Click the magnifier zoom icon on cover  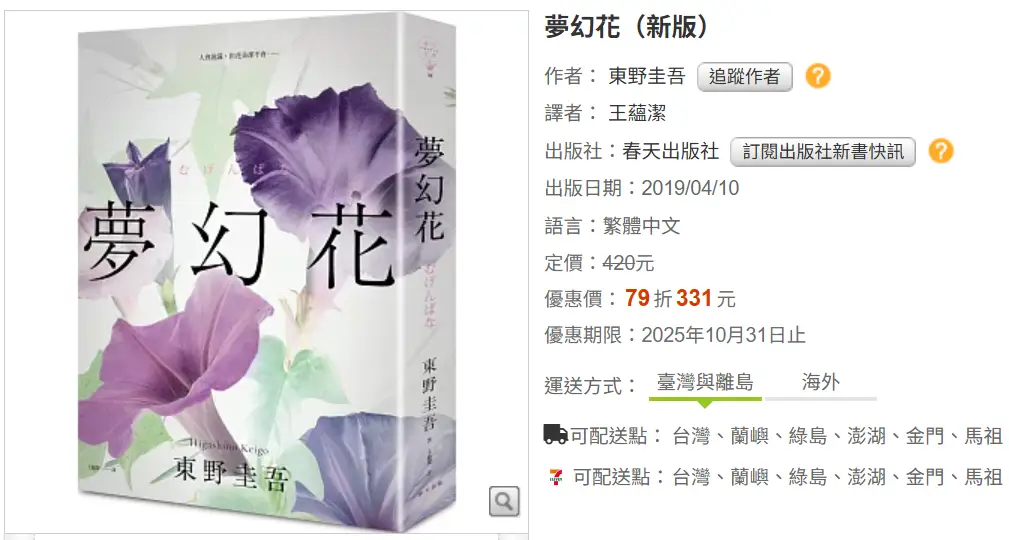(x=504, y=501)
